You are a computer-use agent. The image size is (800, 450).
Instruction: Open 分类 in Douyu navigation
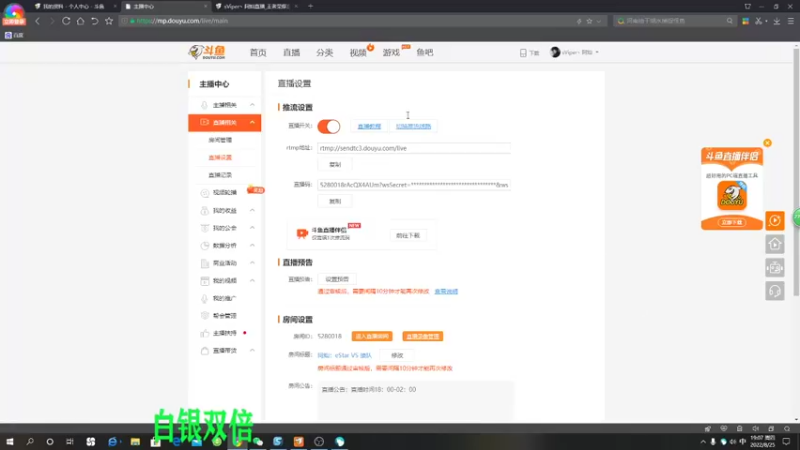coord(324,53)
